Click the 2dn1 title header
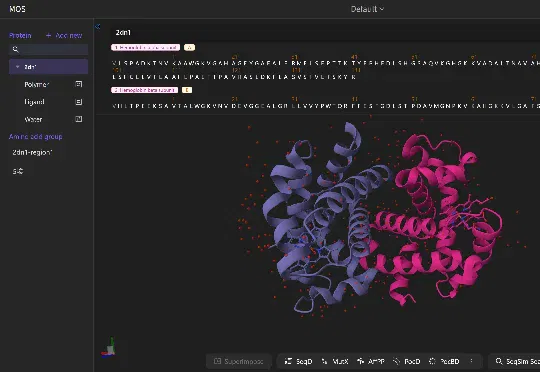 [x=123, y=33]
